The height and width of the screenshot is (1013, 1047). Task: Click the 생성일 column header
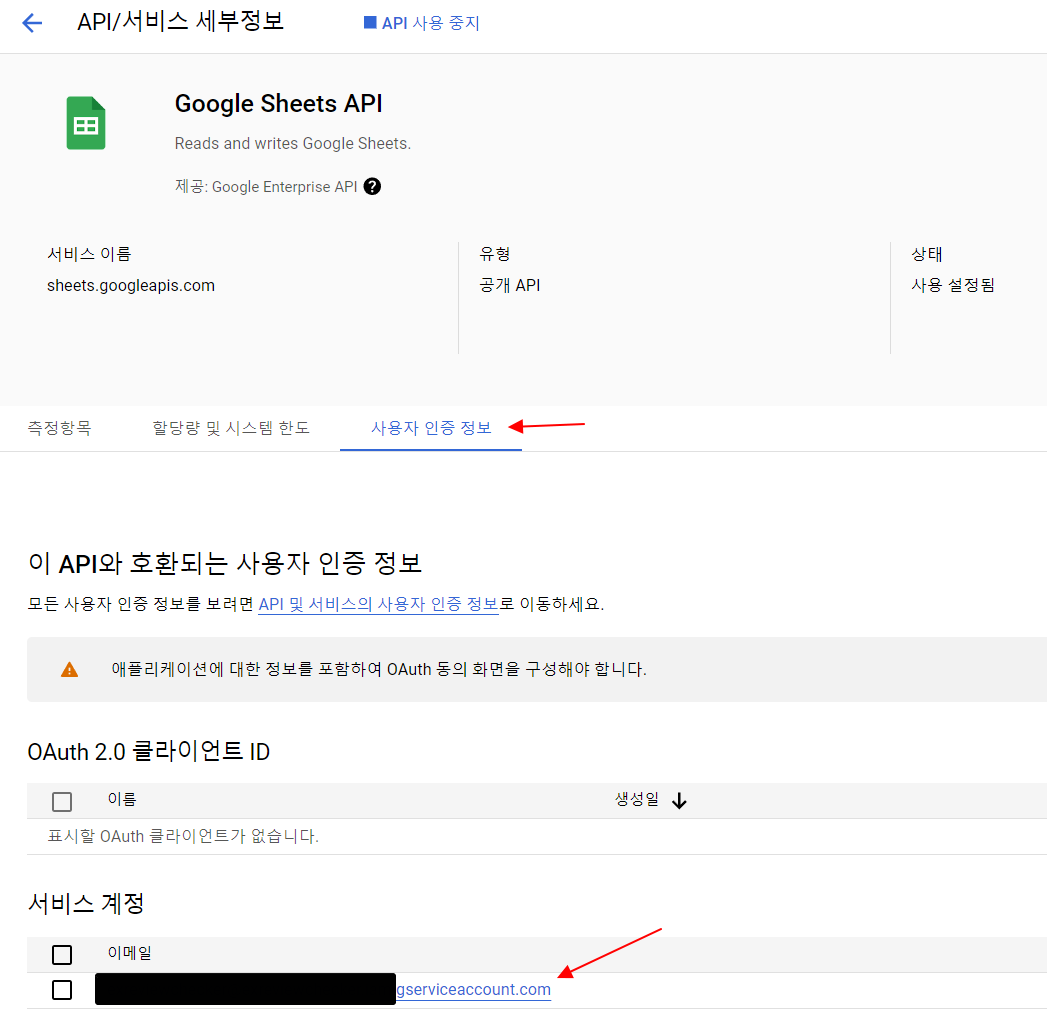(637, 799)
